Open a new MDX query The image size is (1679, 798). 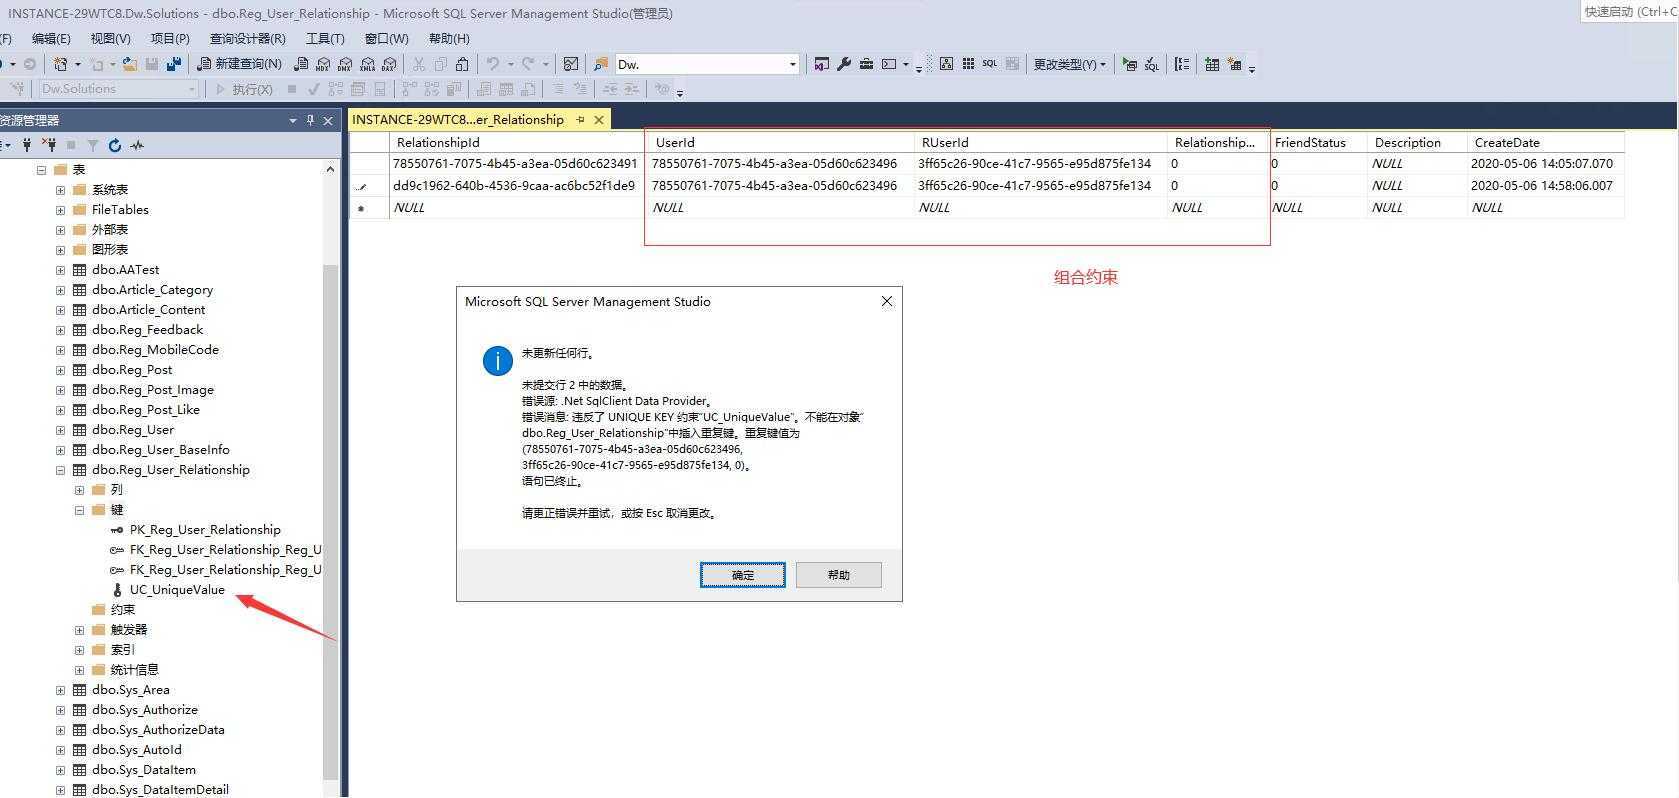point(323,64)
